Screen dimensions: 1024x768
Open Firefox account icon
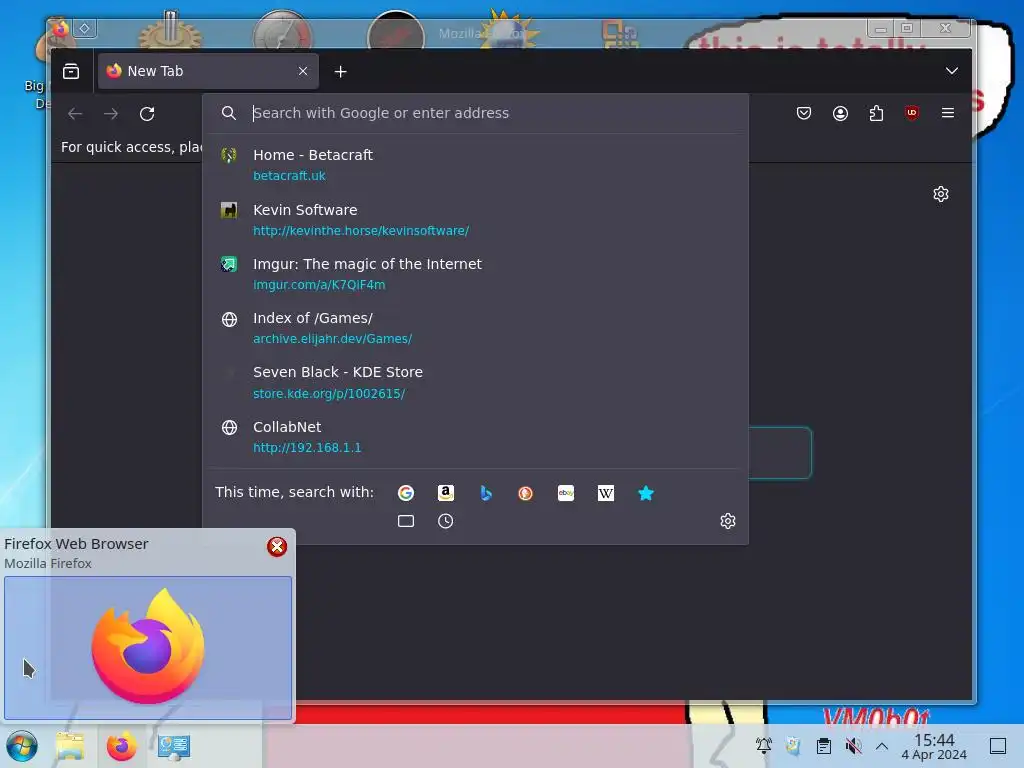coord(840,113)
